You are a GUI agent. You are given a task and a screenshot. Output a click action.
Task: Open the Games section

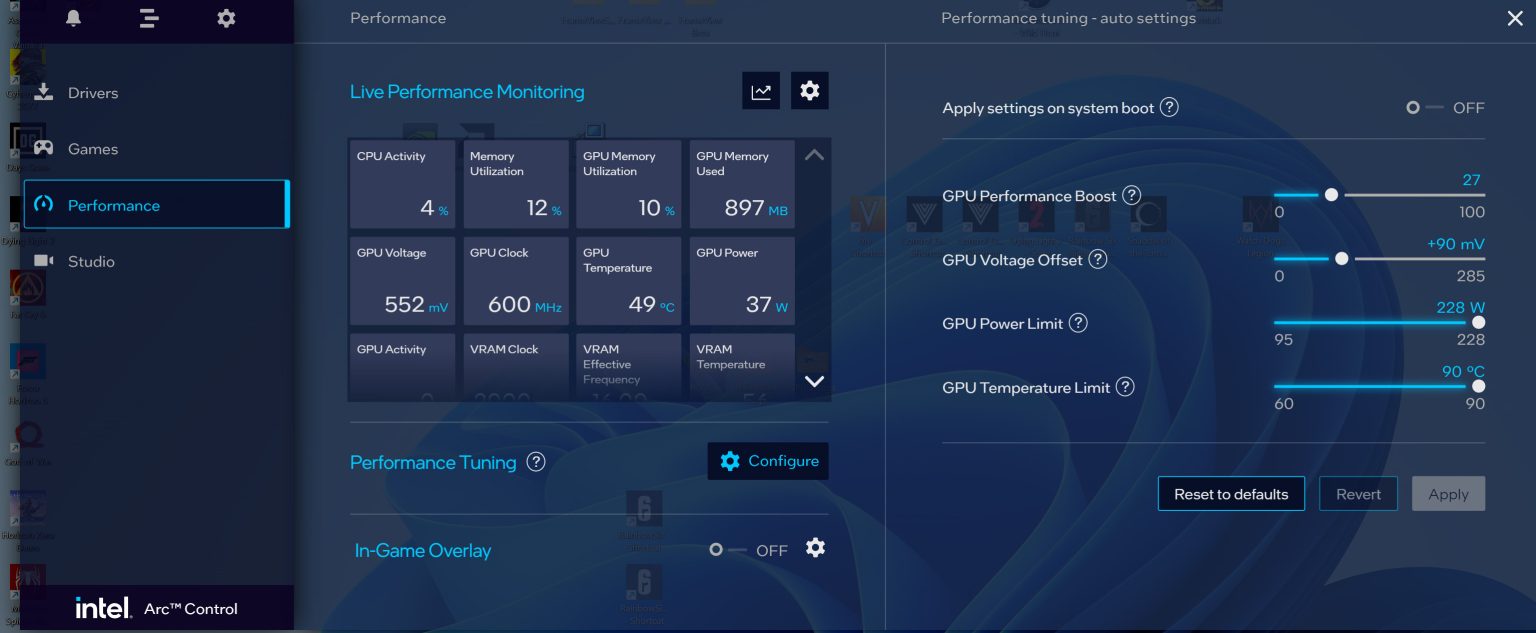click(x=93, y=148)
